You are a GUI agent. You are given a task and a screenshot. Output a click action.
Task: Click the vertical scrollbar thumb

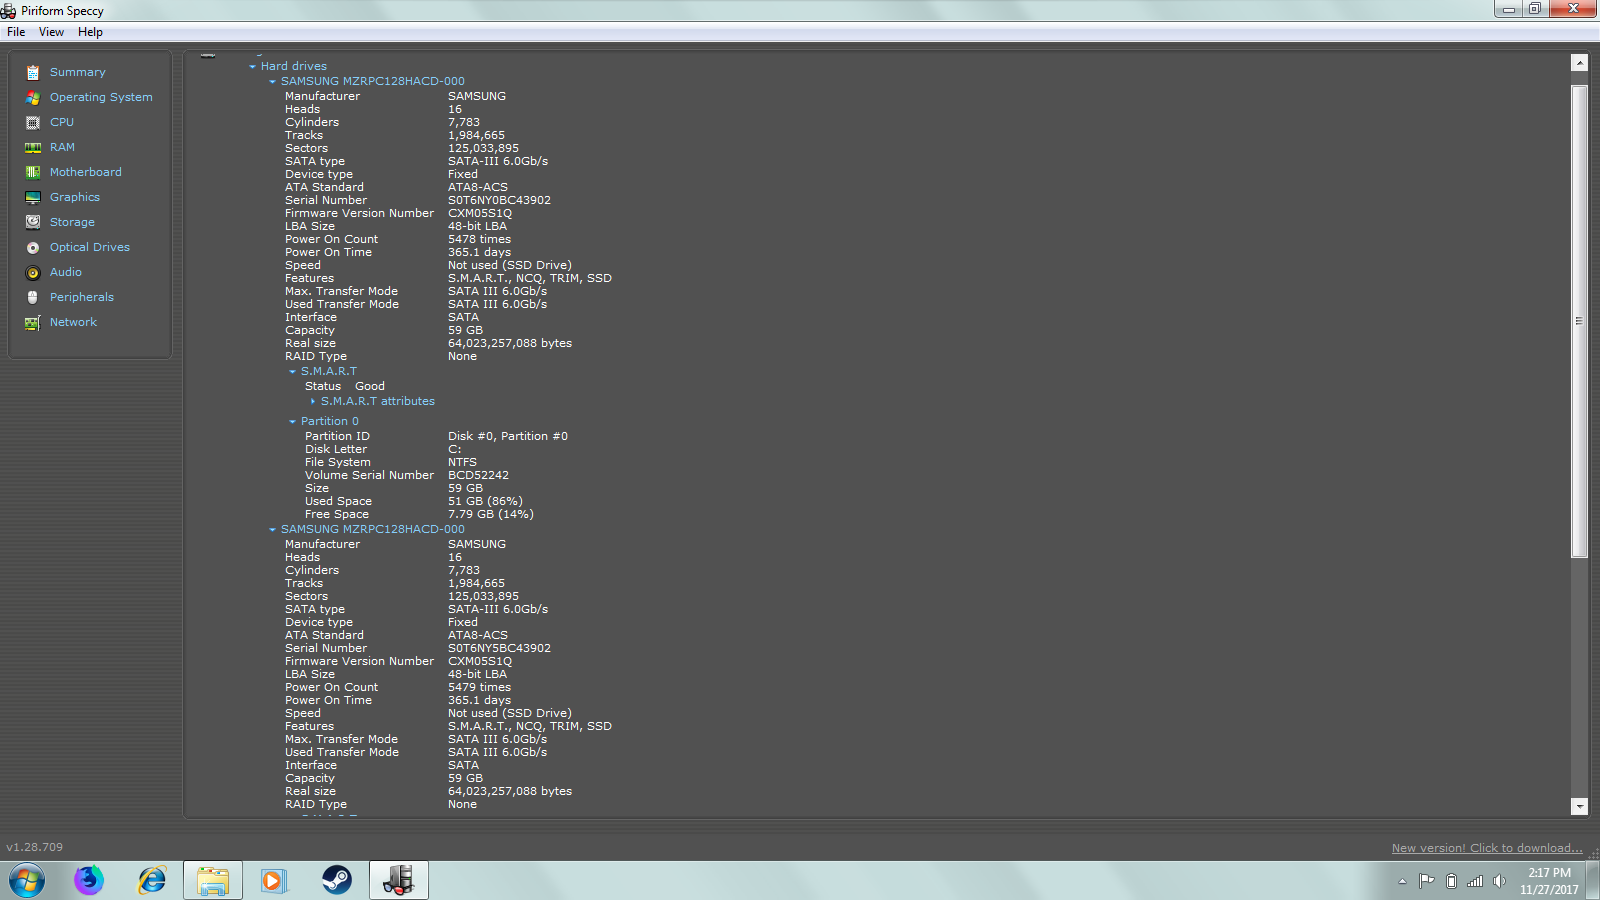click(1580, 321)
